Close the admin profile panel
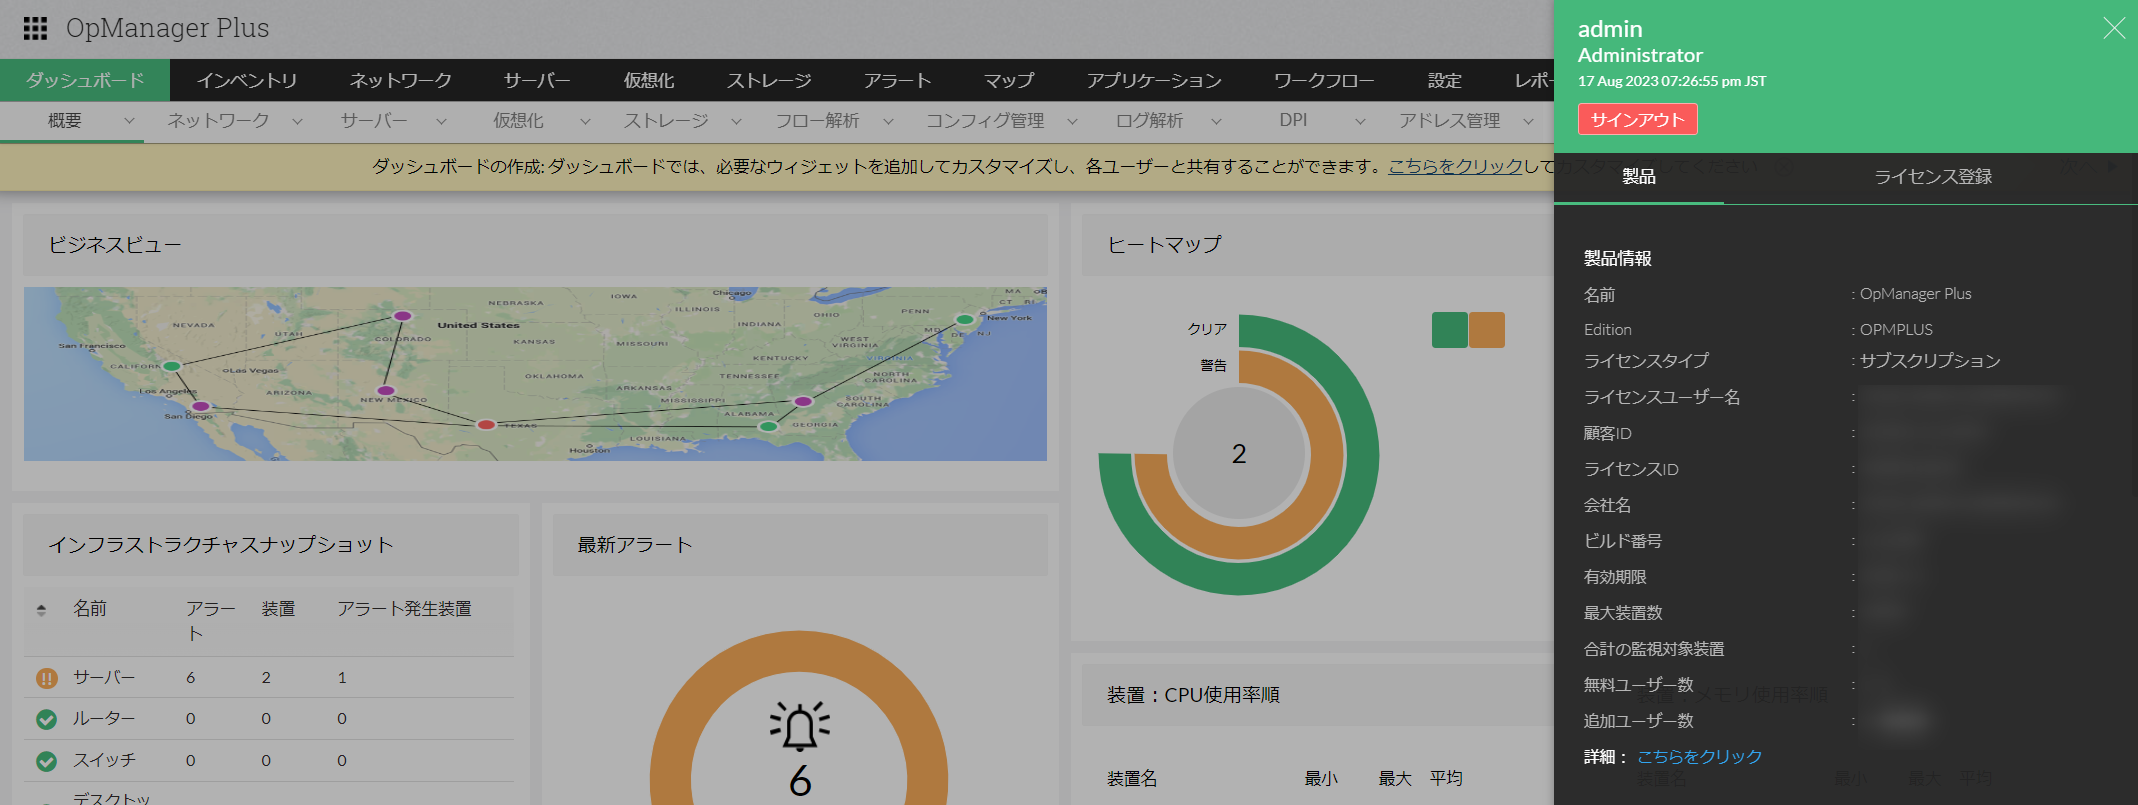Viewport: 2138px width, 805px height. (x=2113, y=29)
